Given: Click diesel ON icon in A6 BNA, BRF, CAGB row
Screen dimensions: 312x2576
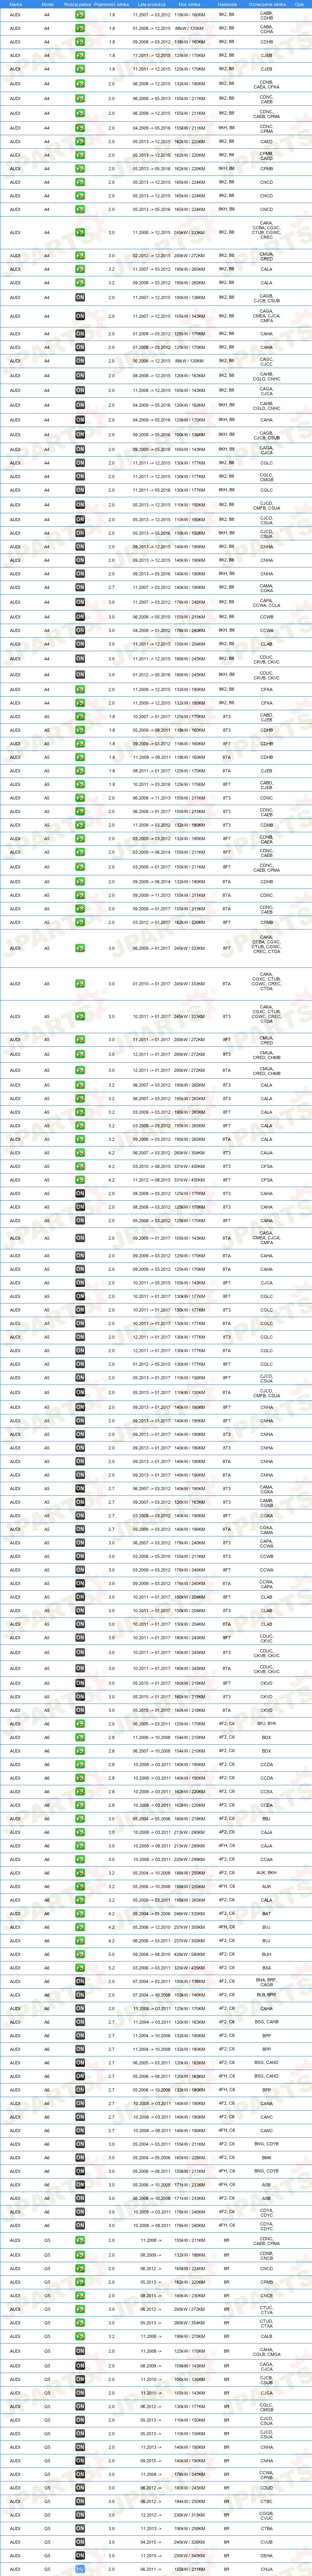Looking at the screenshot, I should click(x=80, y=1981).
